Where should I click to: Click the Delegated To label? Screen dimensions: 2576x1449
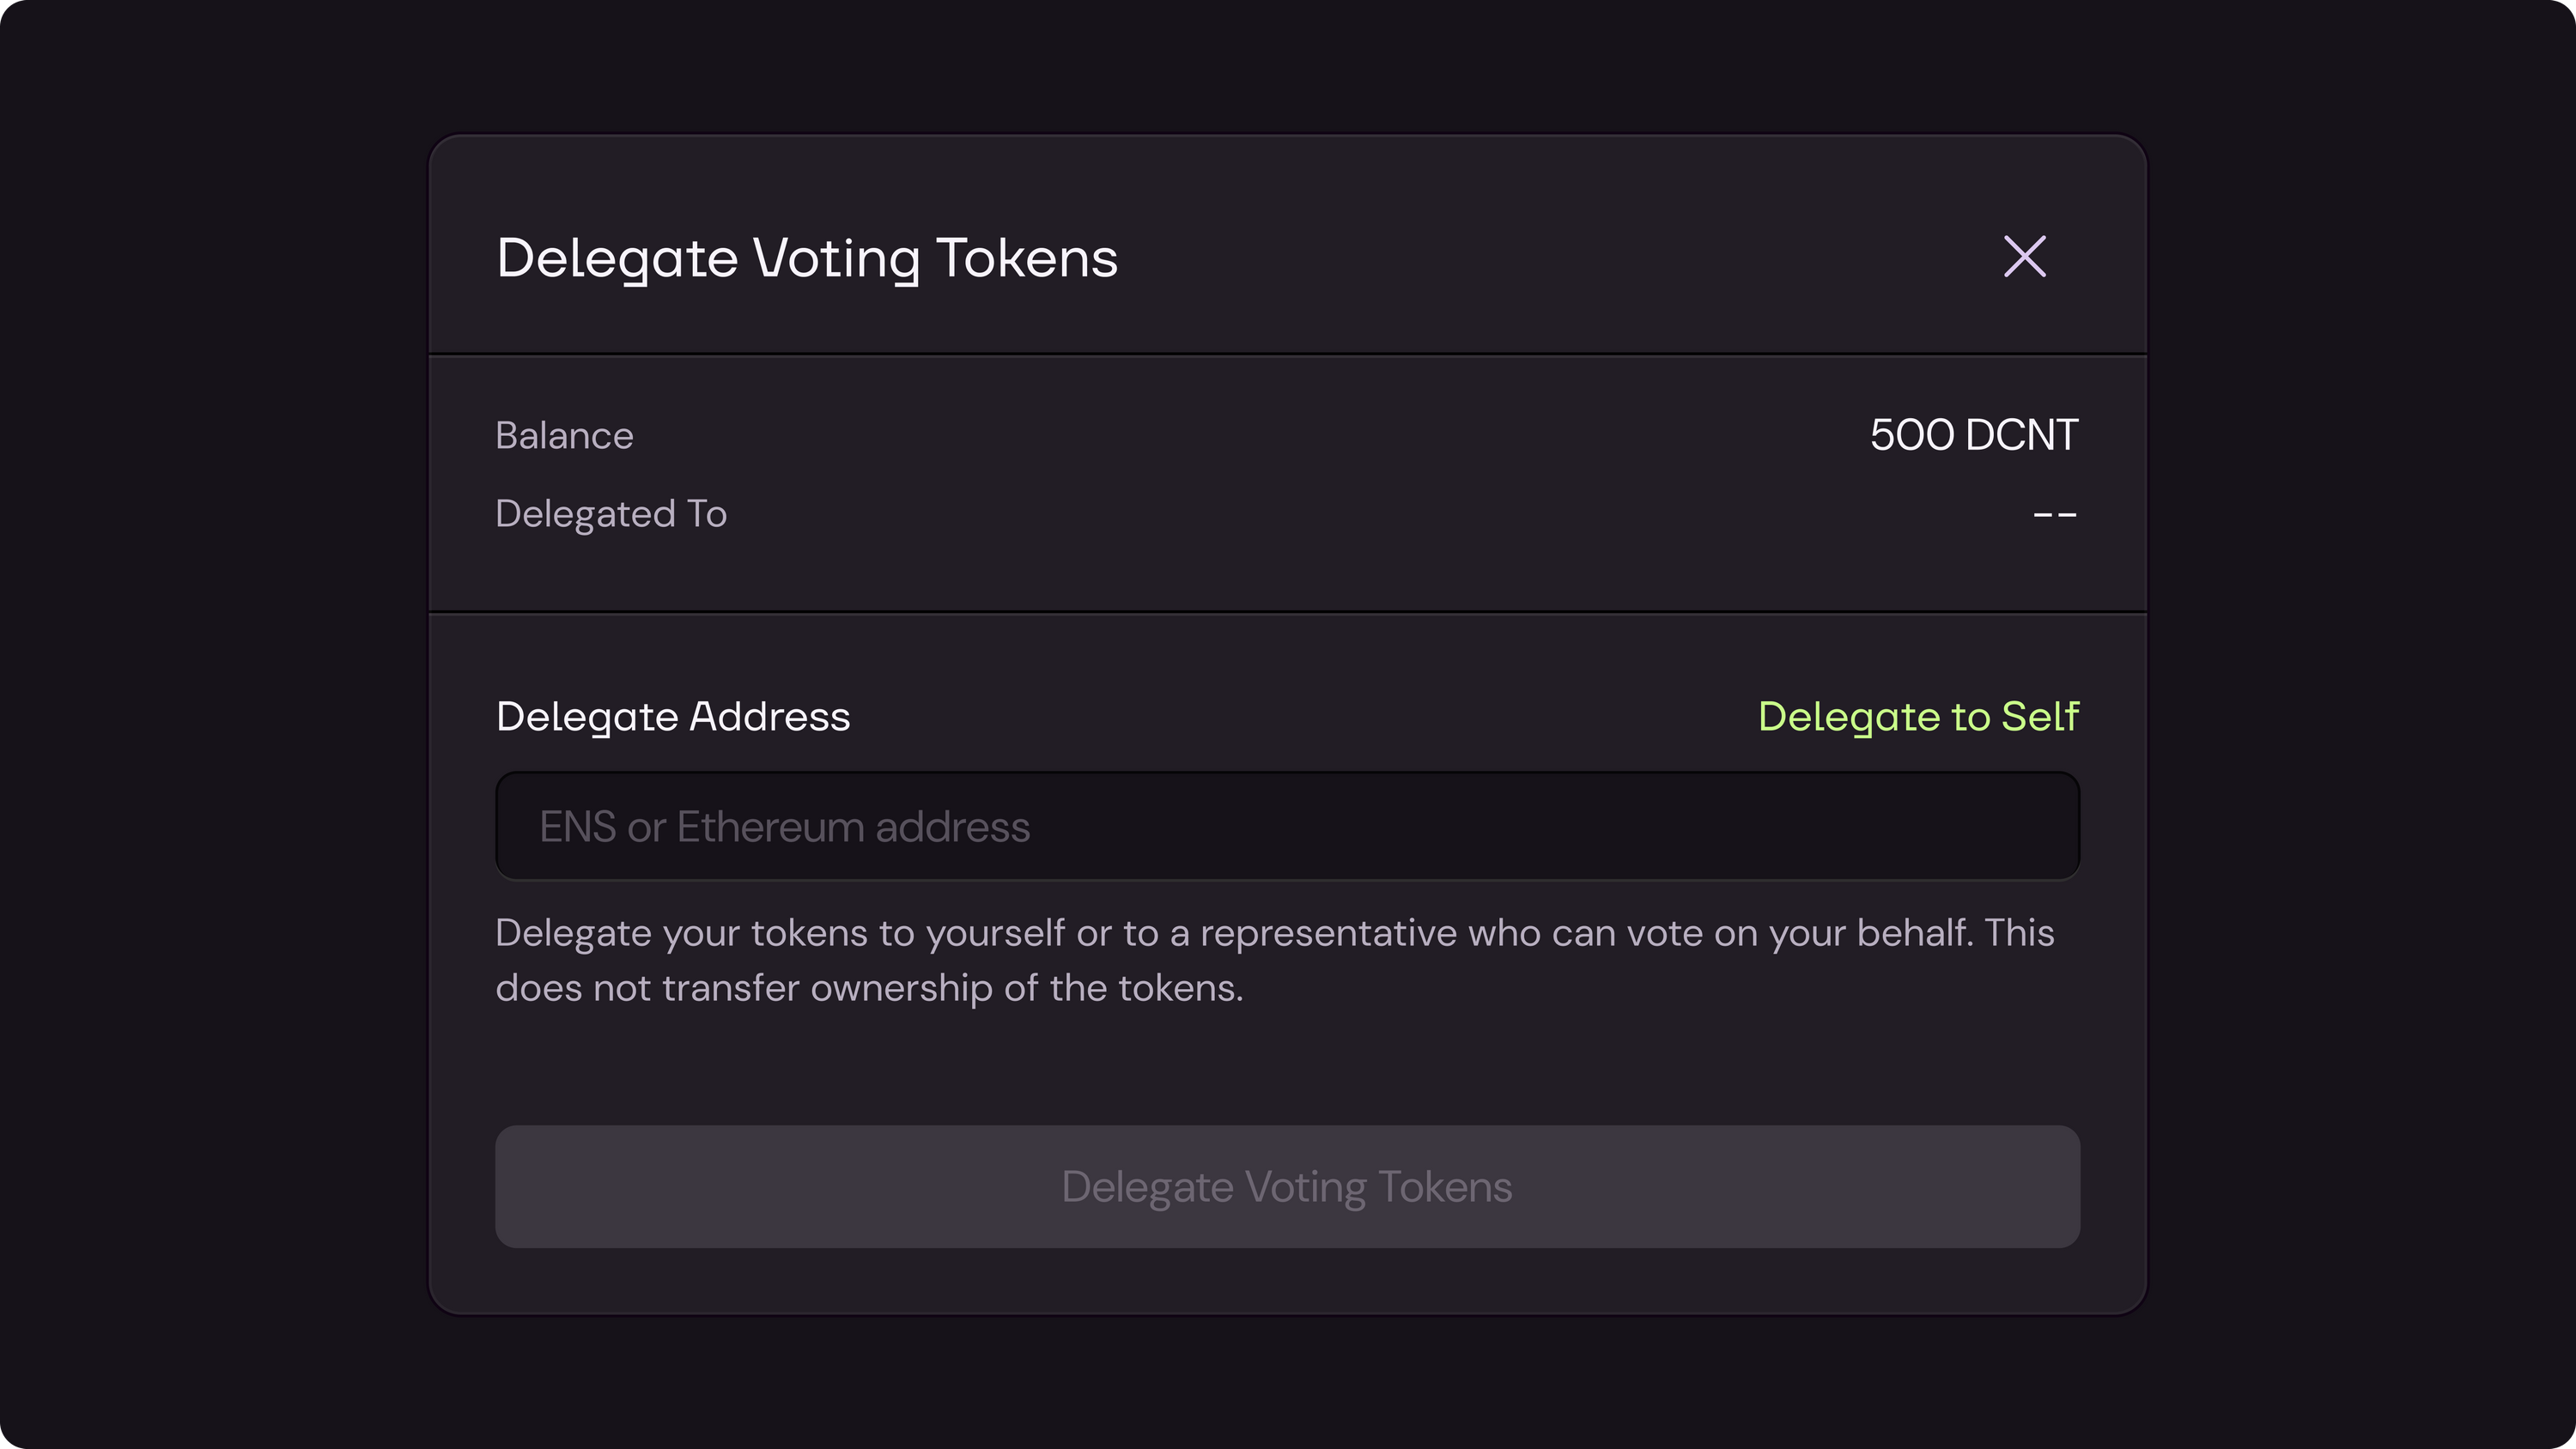611,514
